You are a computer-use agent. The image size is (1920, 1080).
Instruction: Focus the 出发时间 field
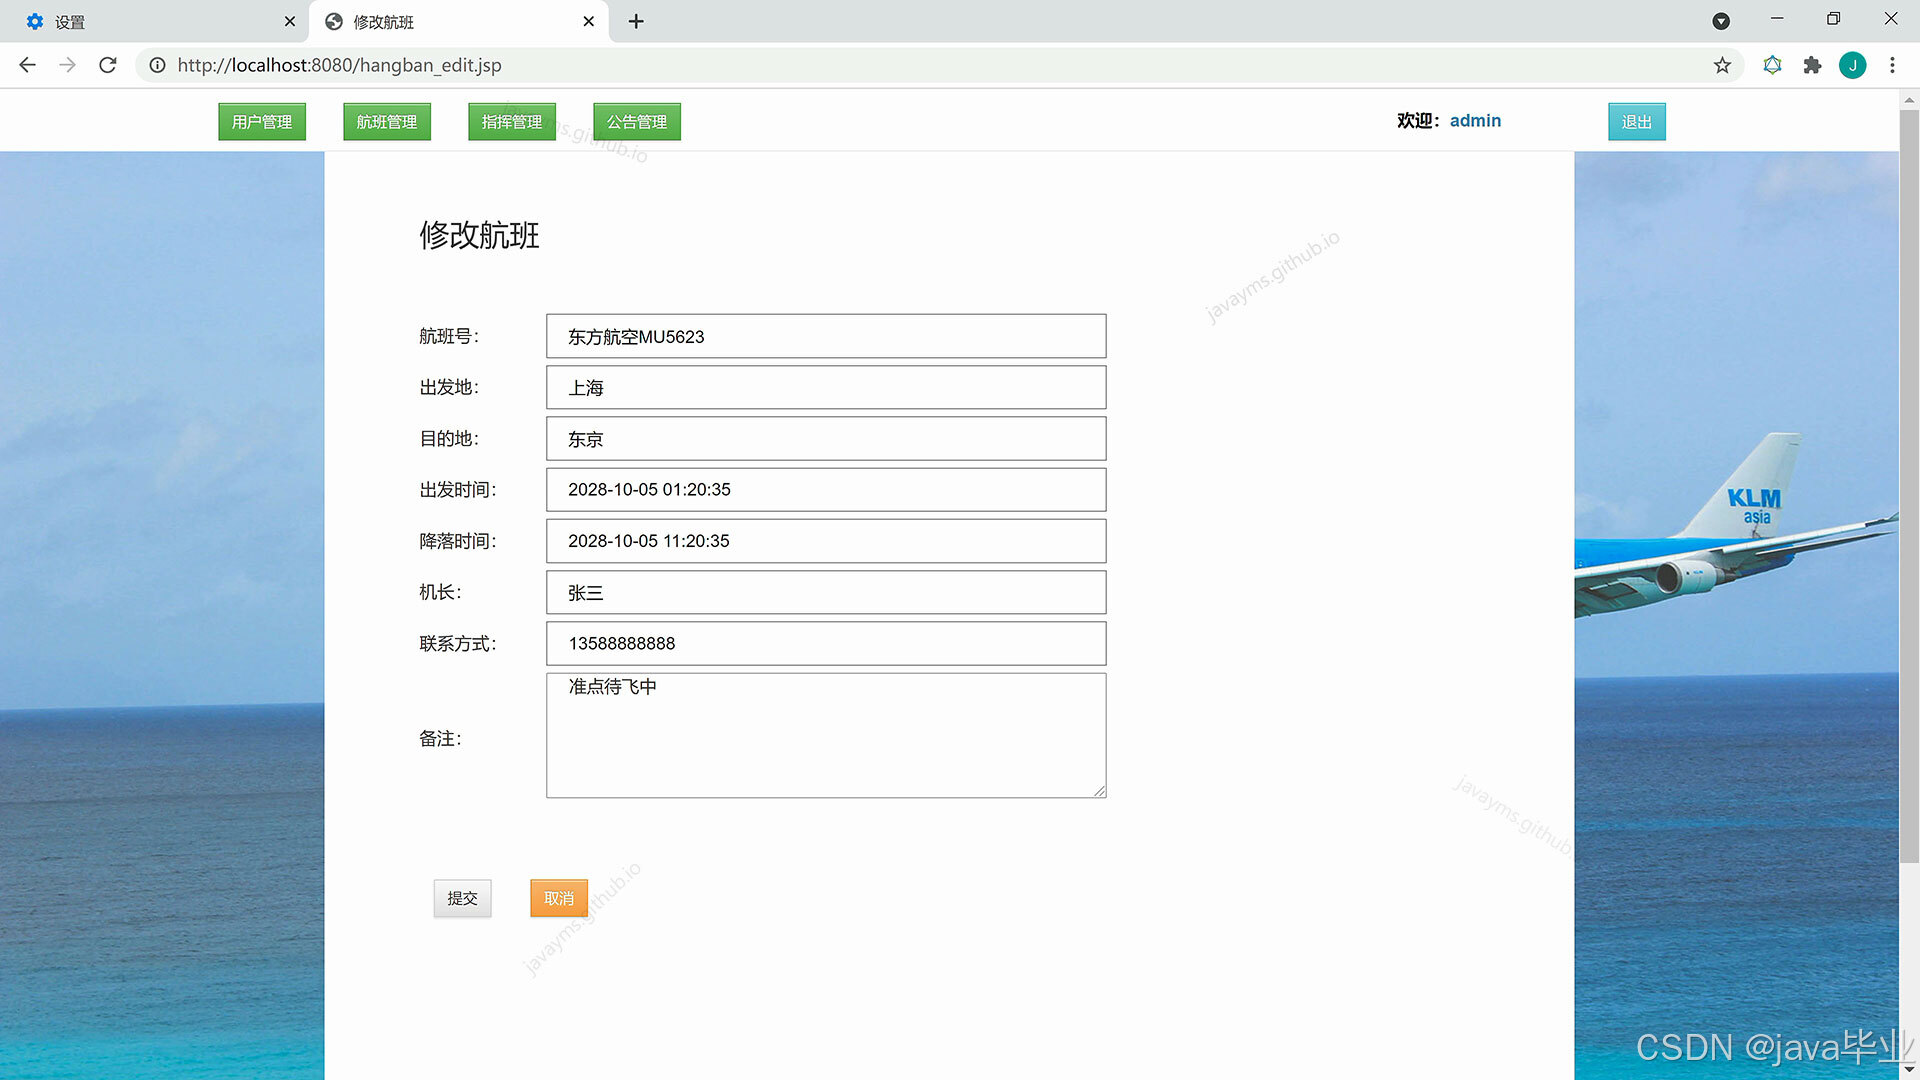tap(826, 490)
